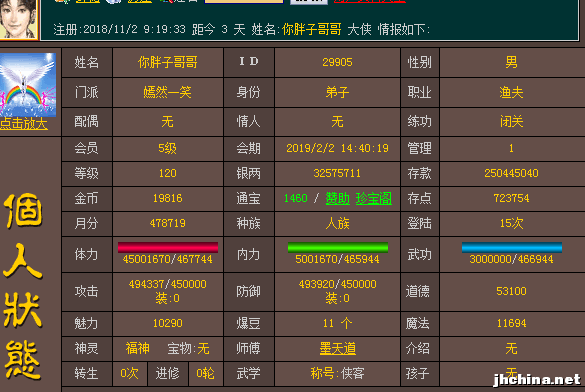Click the 配偶 row value 无
Image resolution: width=585 pixels, height=392 pixels.
tap(168, 122)
